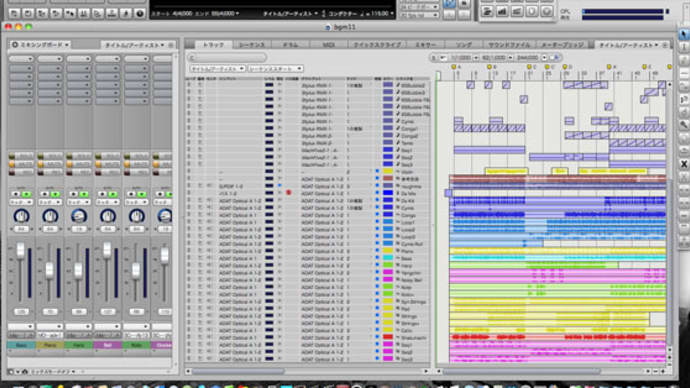The image size is (690, 388).
Task: Click the bar-chart icon in top-right toolbar
Action: click(x=502, y=11)
